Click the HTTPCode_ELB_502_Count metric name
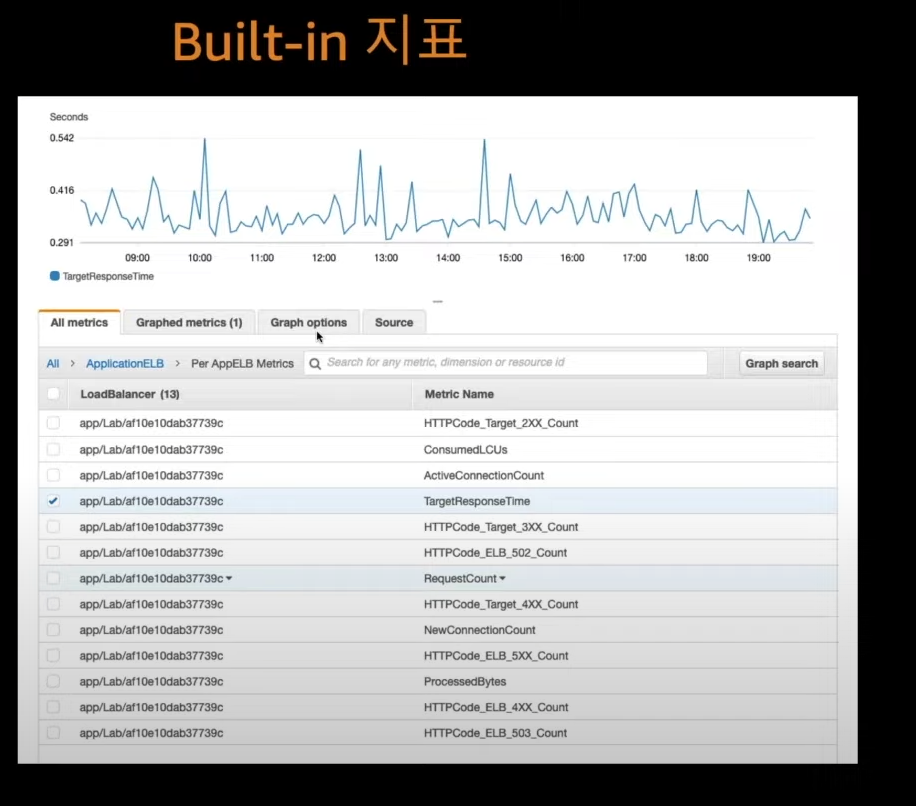Viewport: 916px width, 806px height. [x=495, y=553]
